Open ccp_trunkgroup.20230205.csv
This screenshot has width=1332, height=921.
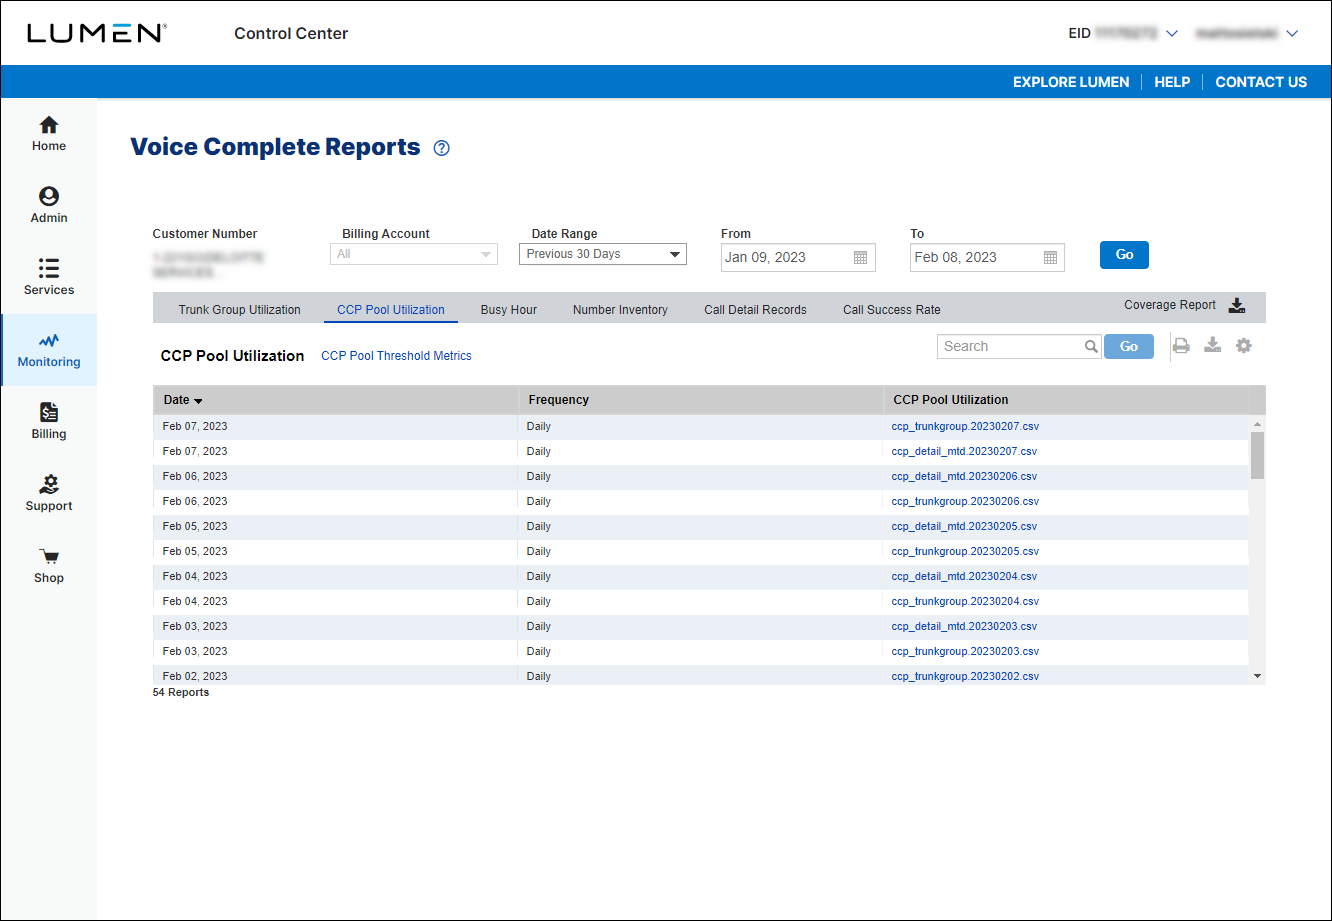pyautogui.click(x=965, y=551)
